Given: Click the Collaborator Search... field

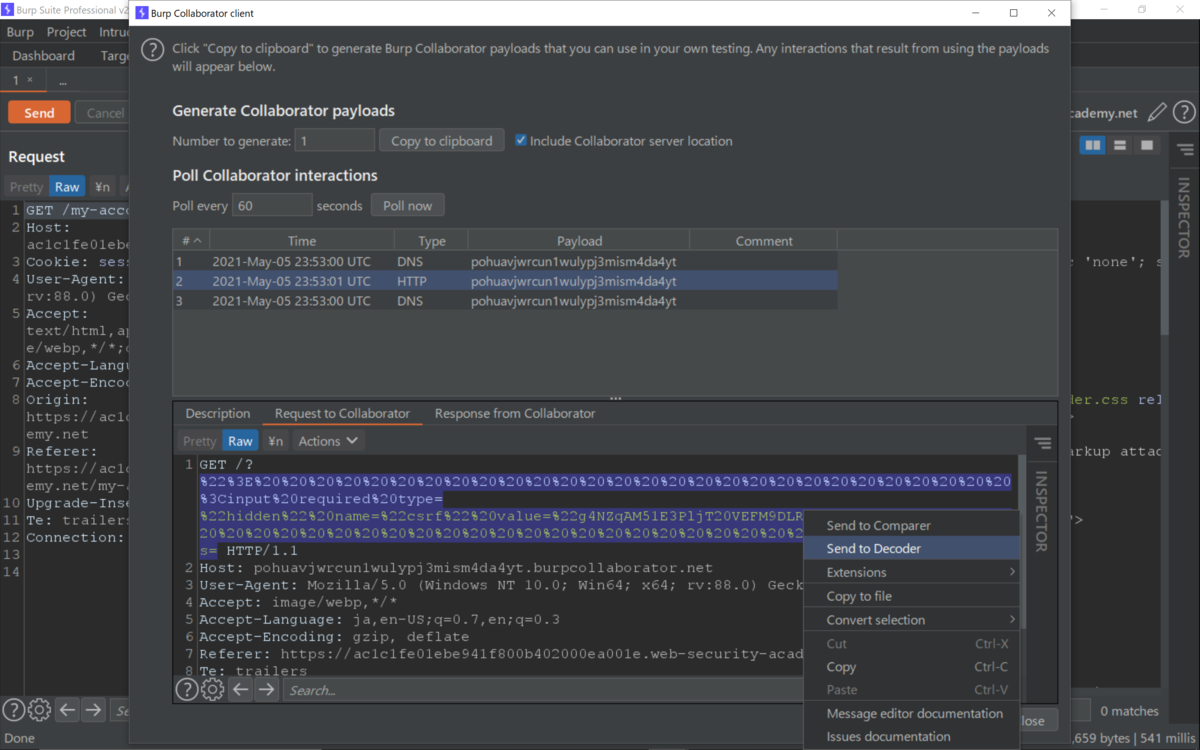Looking at the screenshot, I should click(x=543, y=690).
